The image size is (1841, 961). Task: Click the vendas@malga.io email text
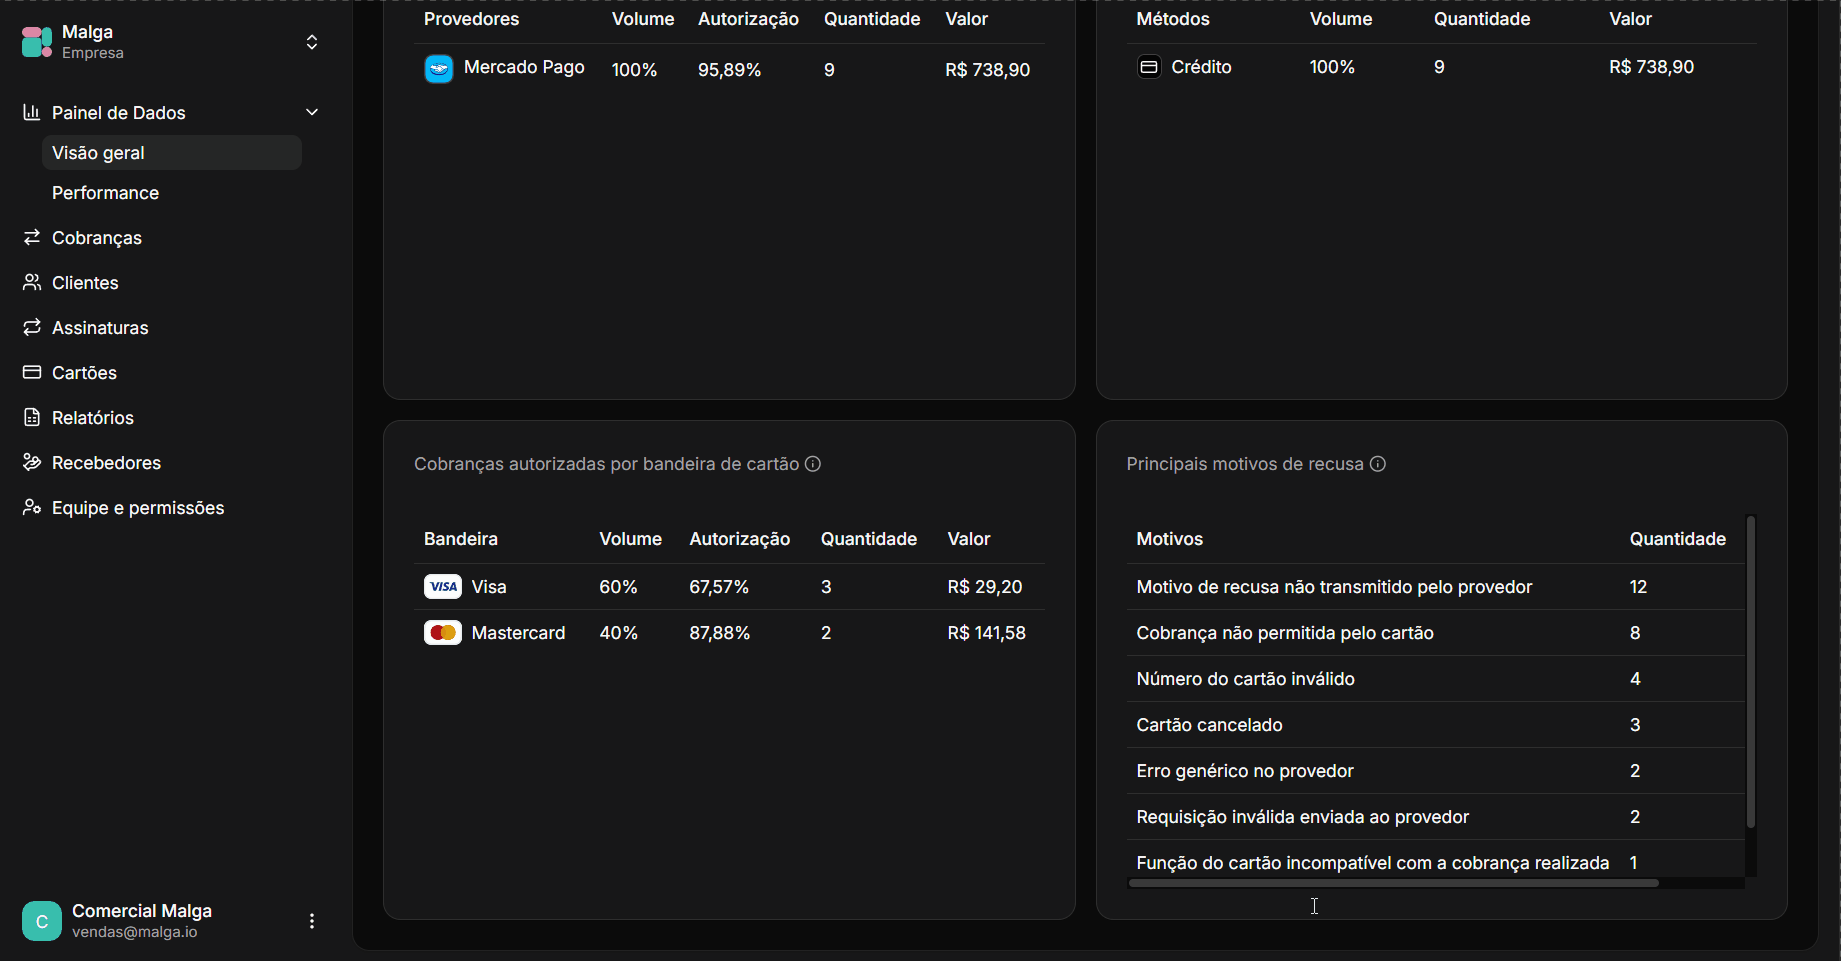click(135, 932)
